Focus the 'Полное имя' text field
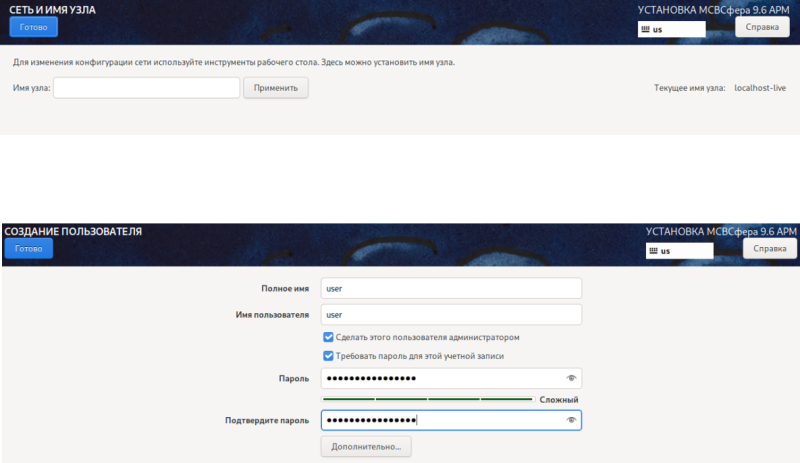The width and height of the screenshot is (800, 463). [x=451, y=288]
